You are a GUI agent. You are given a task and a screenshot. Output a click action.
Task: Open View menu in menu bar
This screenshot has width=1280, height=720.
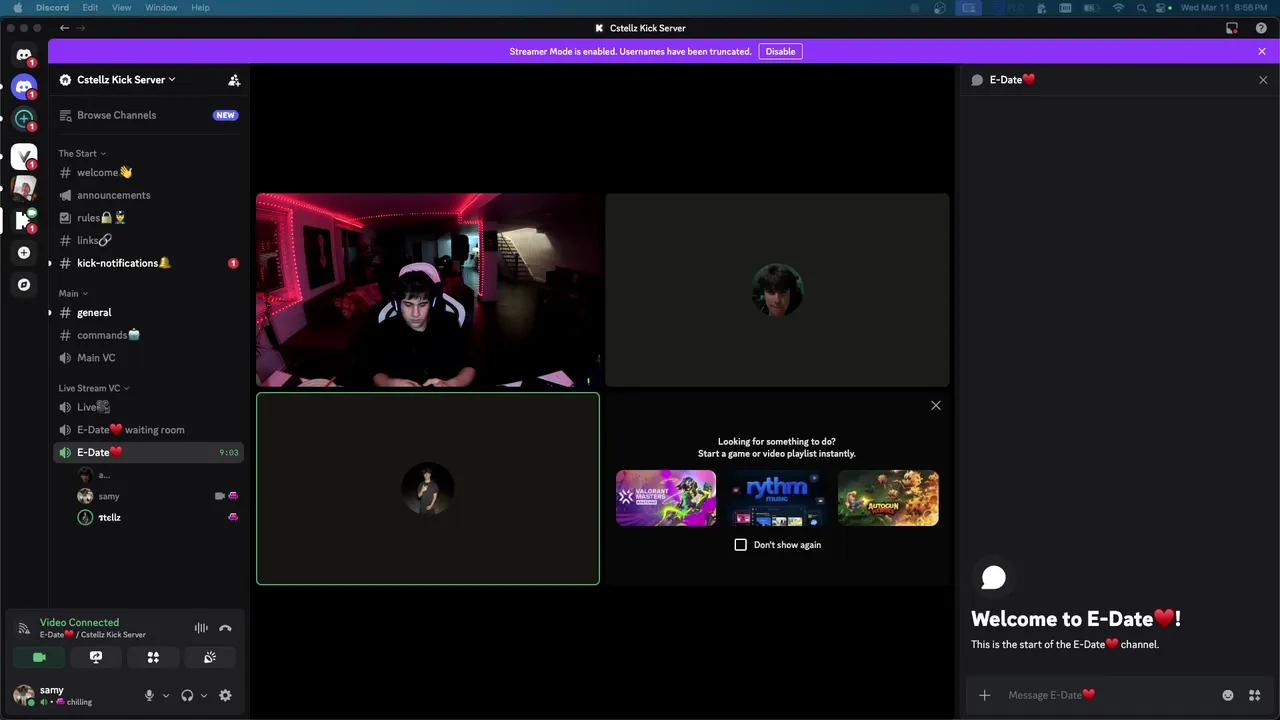coord(121,7)
